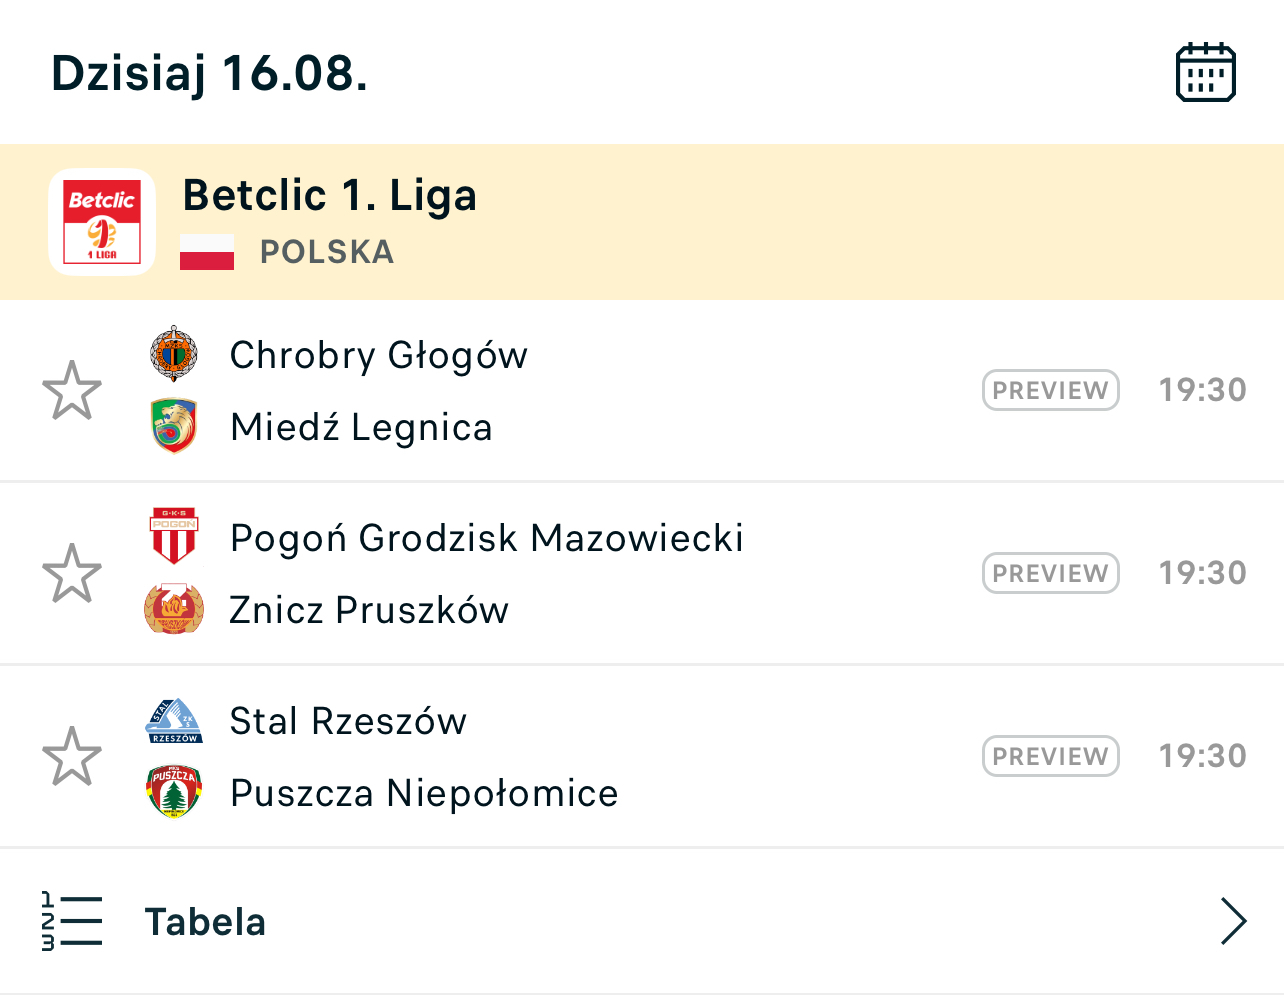Screen dimensions: 1284x995
Task: Open PREVIEW for Stal Rzeszów match
Action: [1050, 756]
